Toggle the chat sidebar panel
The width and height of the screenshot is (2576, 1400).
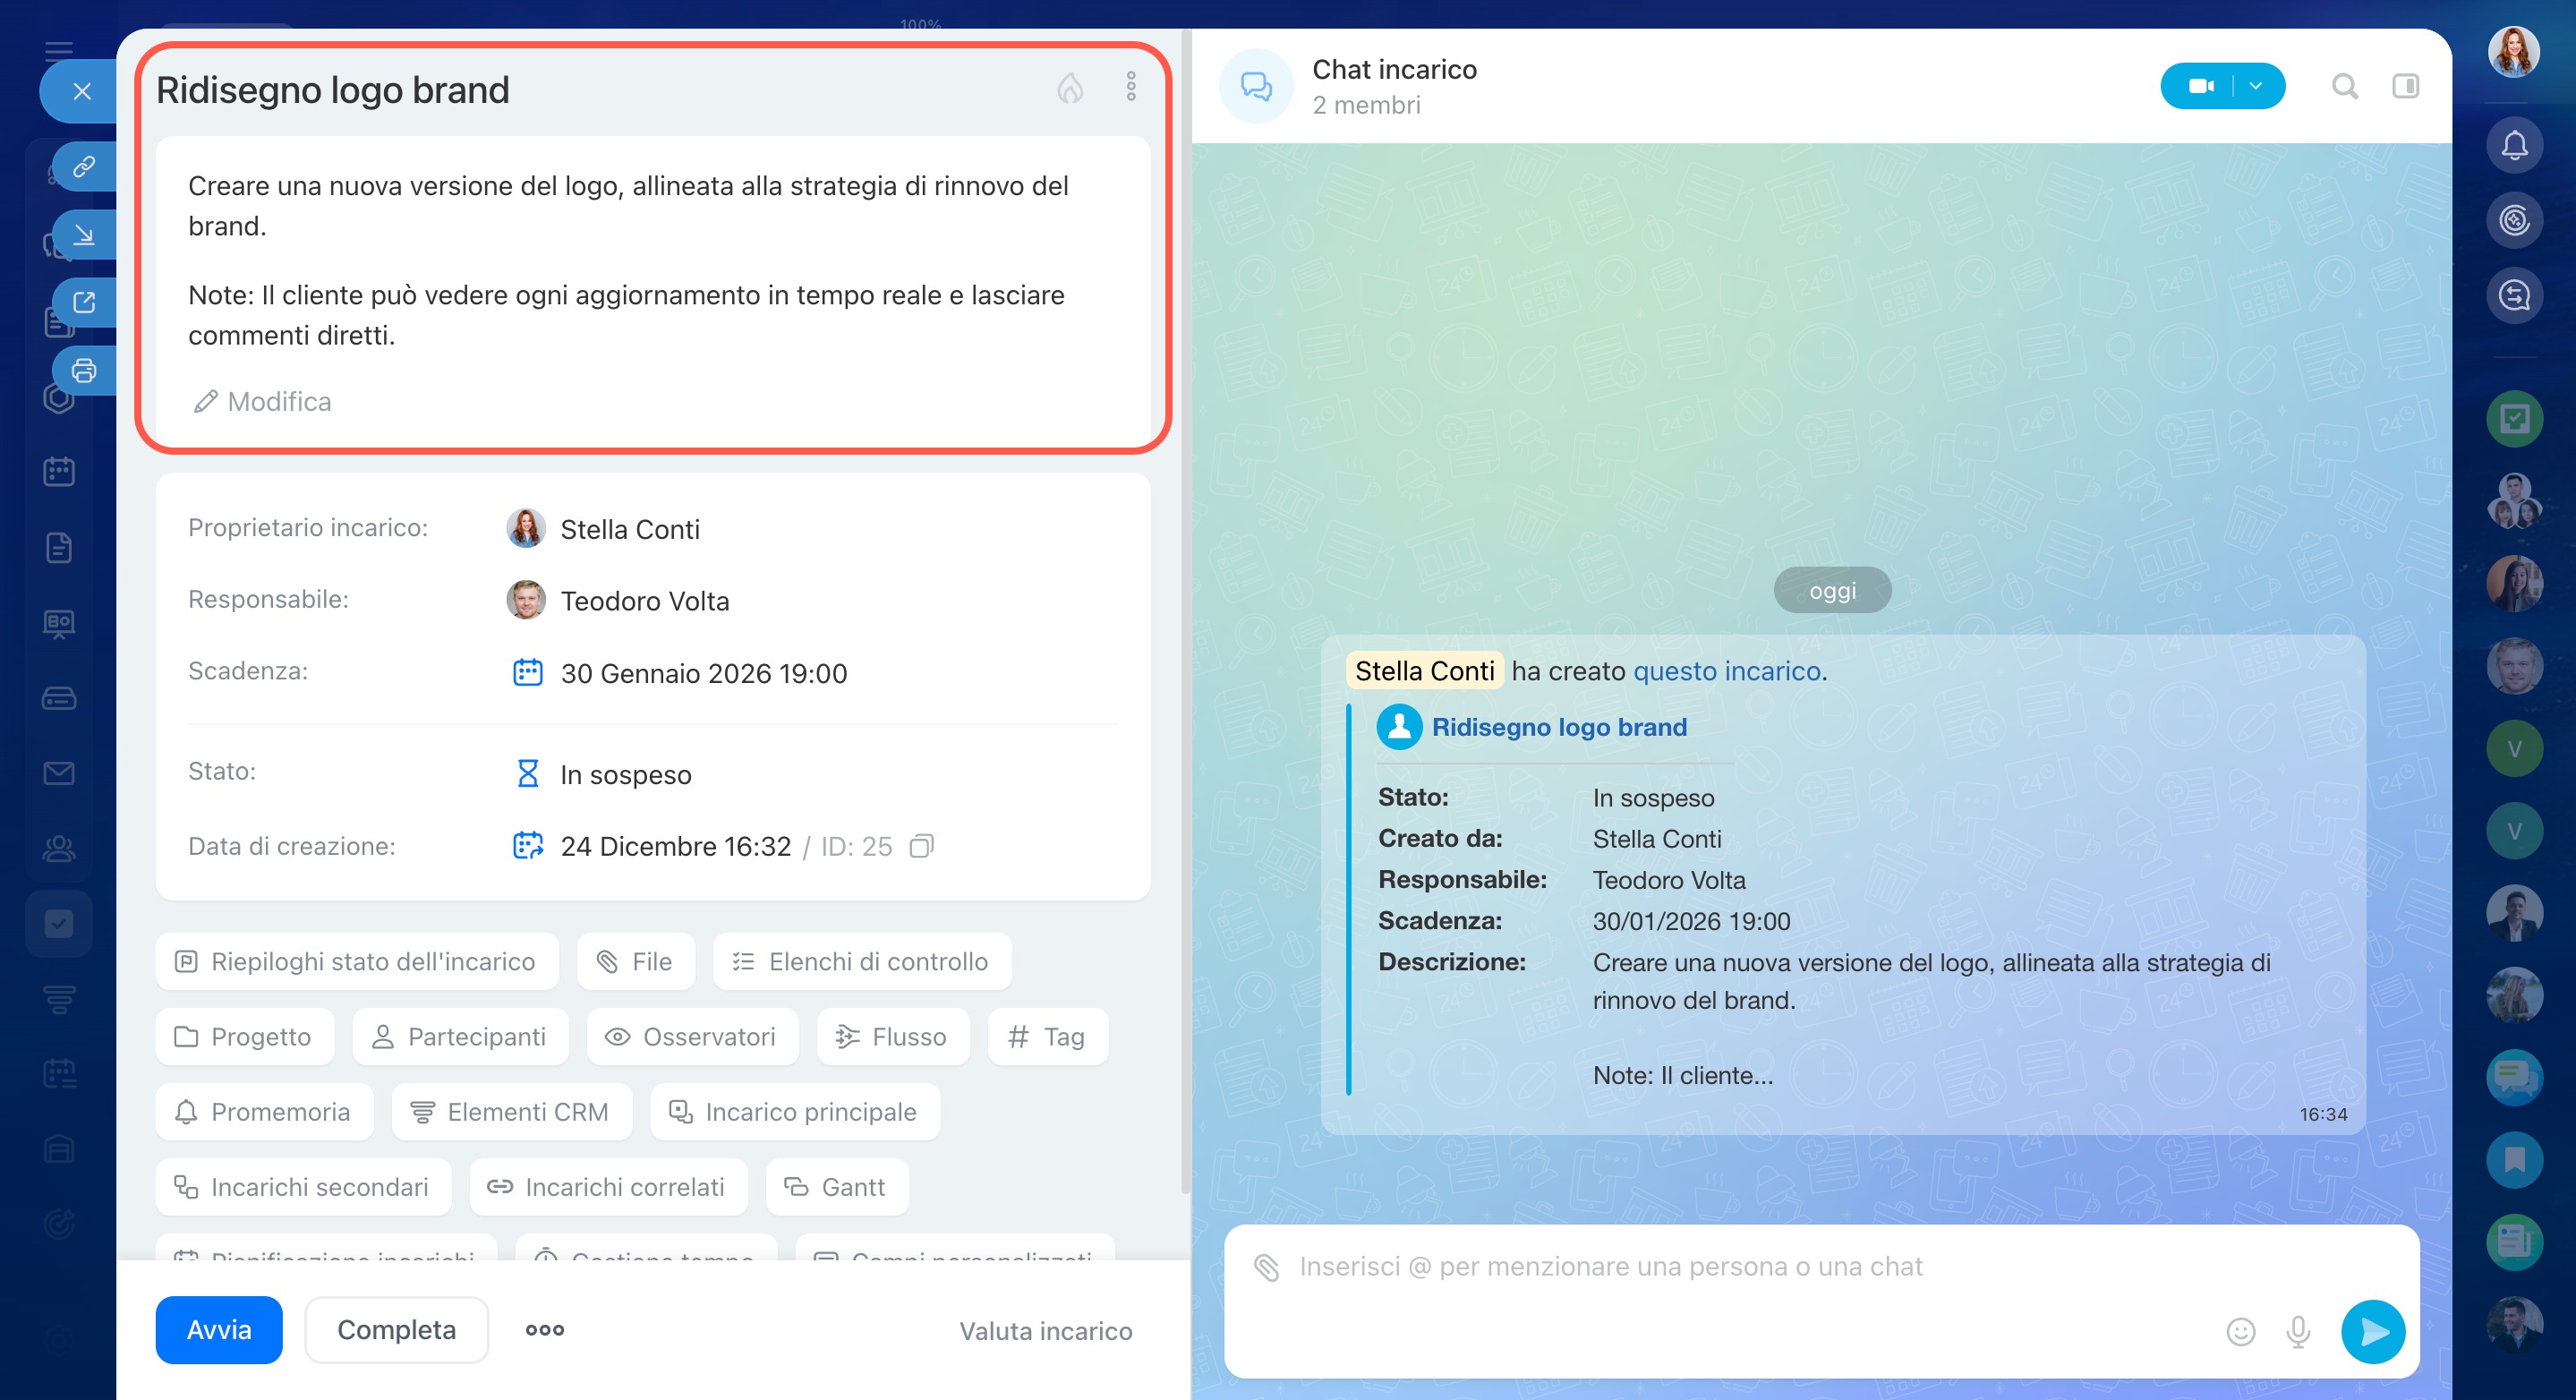click(2405, 86)
